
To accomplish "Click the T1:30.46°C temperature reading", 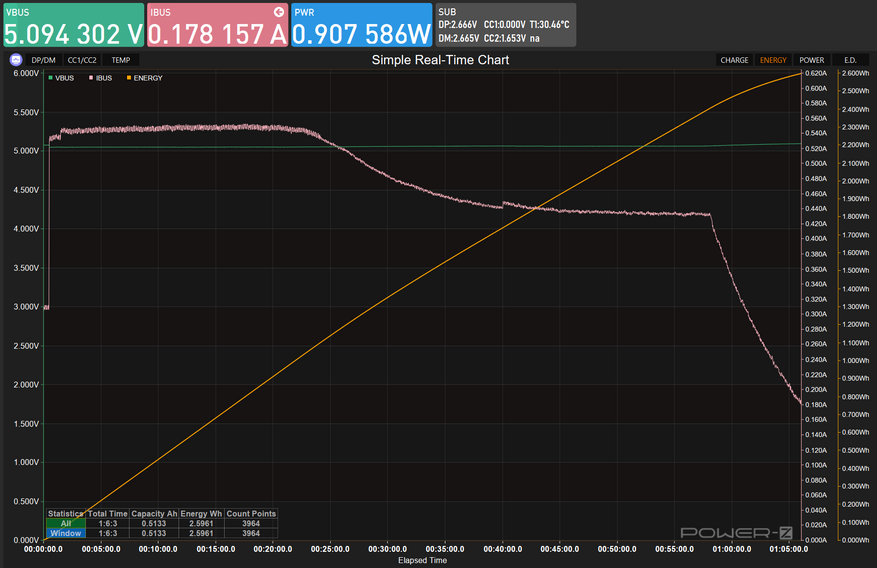I will pos(549,25).
